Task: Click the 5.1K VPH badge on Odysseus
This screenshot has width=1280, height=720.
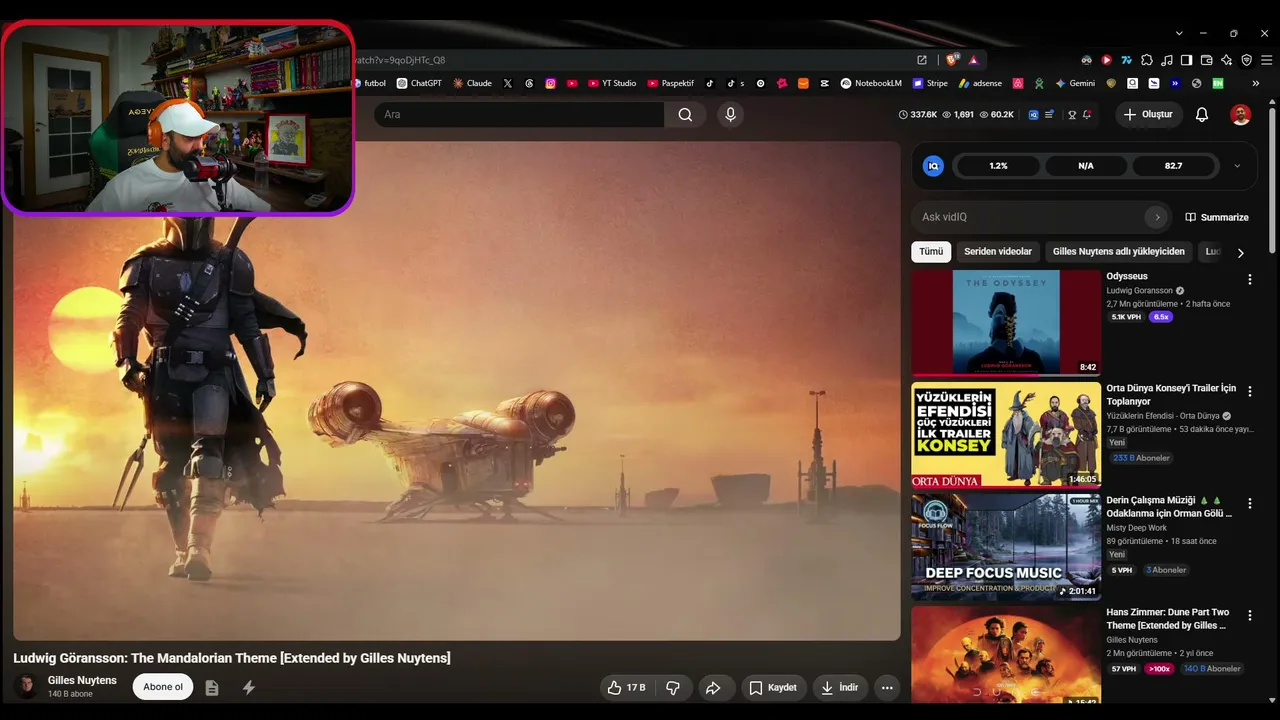Action: tap(1126, 317)
